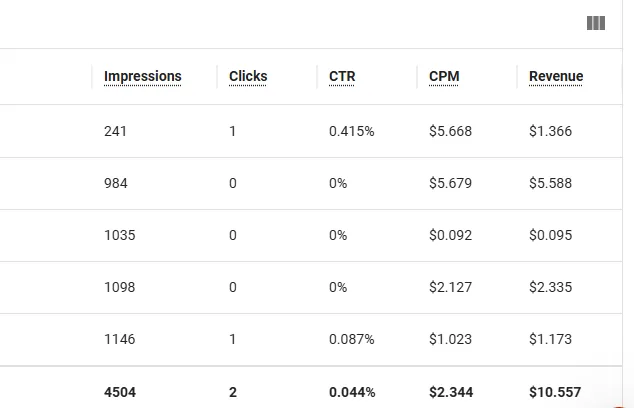Select the $1.173 revenue cell
The height and width of the screenshot is (408, 634).
point(550,339)
